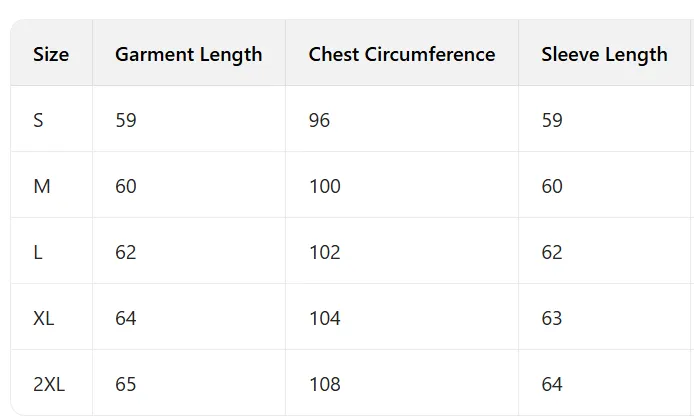
Task: Click the Sleeve Length column header
Action: point(604,54)
